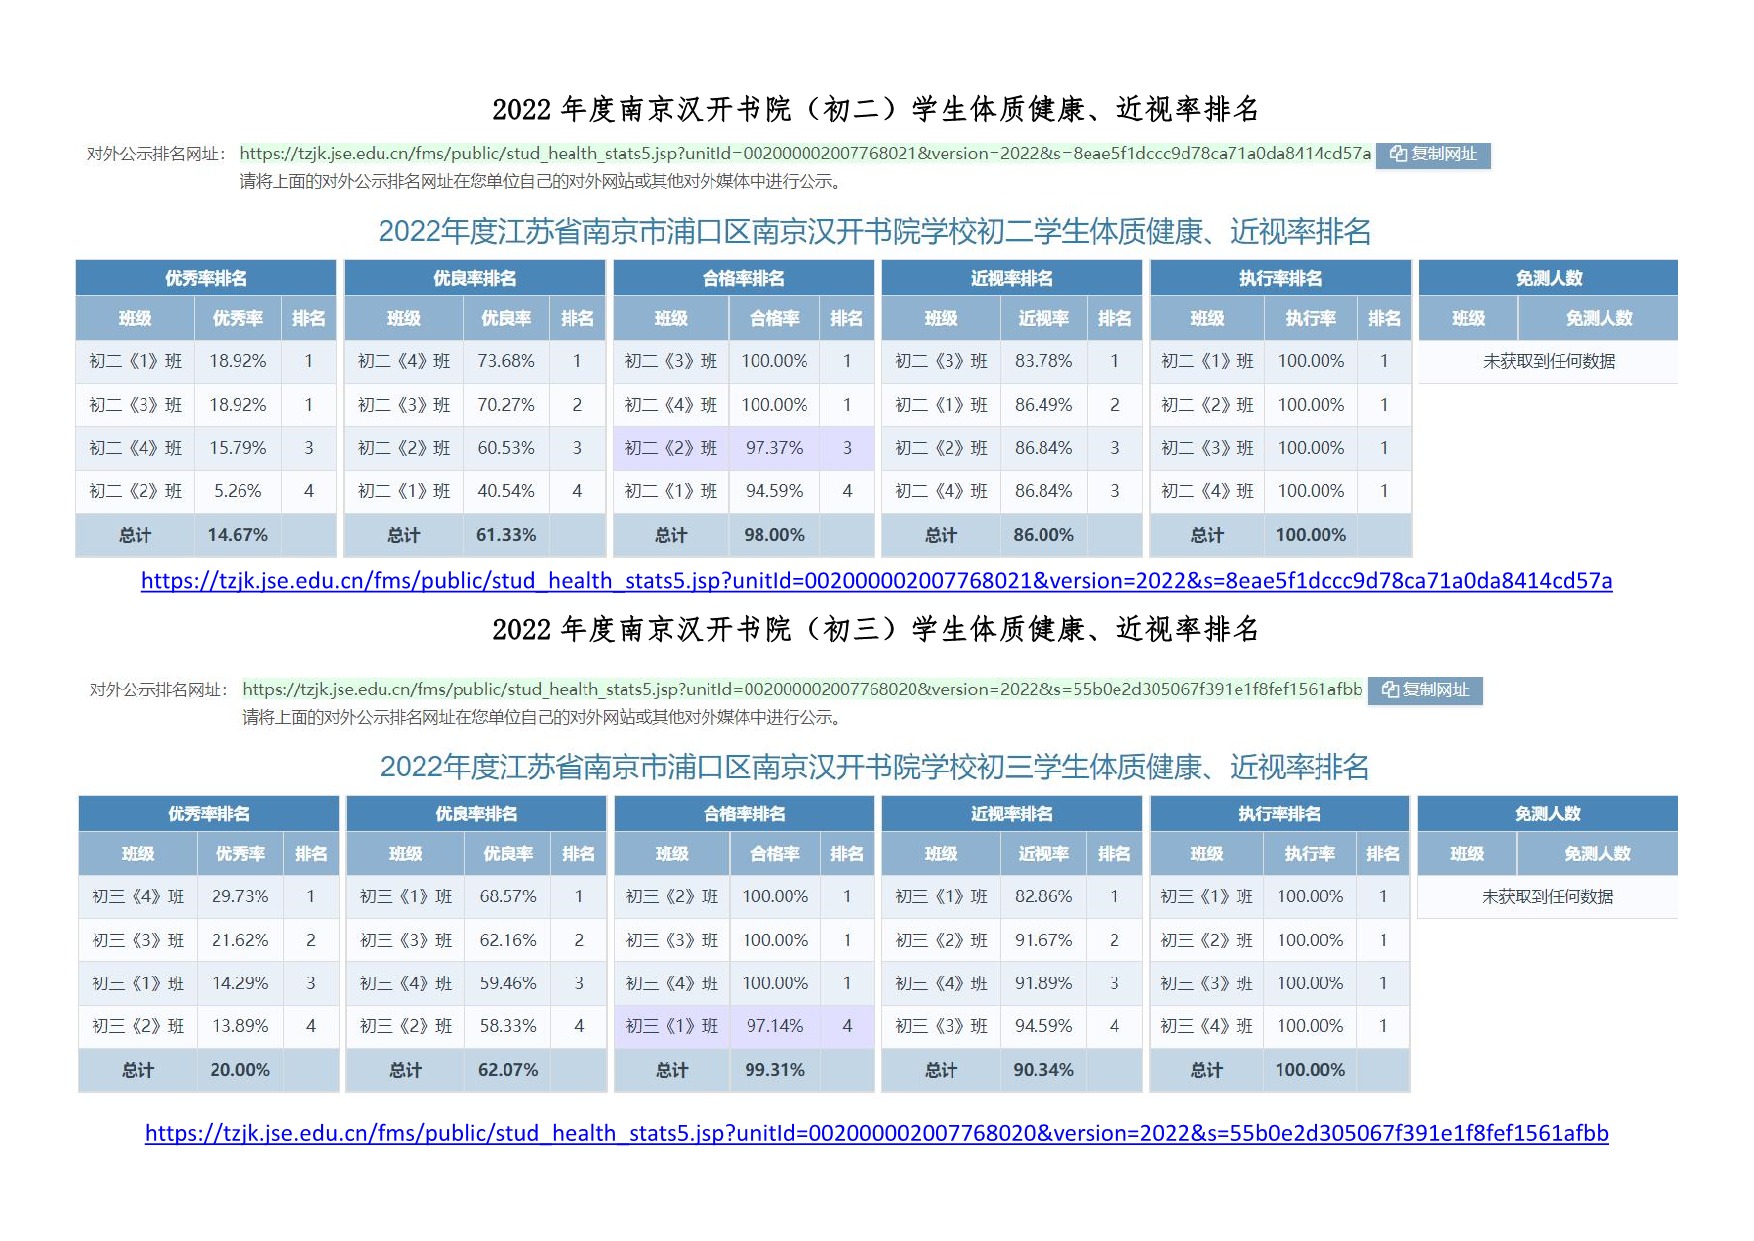Click the 73.68% cell for 初二《4》班
This screenshot has width=1754, height=1241.
506,361
